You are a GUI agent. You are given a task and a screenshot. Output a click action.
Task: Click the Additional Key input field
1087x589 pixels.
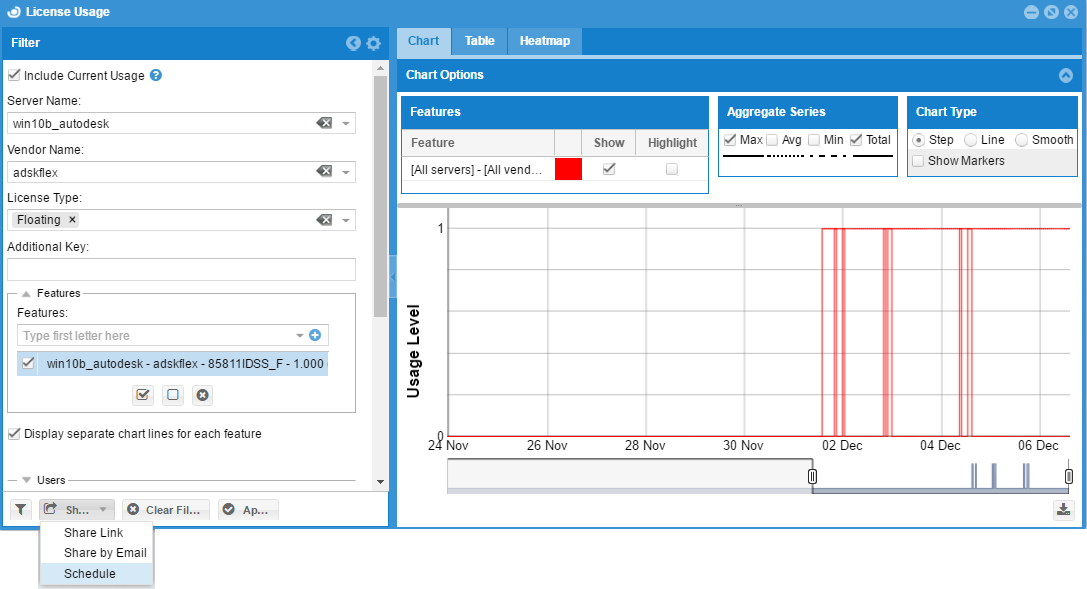click(x=181, y=269)
